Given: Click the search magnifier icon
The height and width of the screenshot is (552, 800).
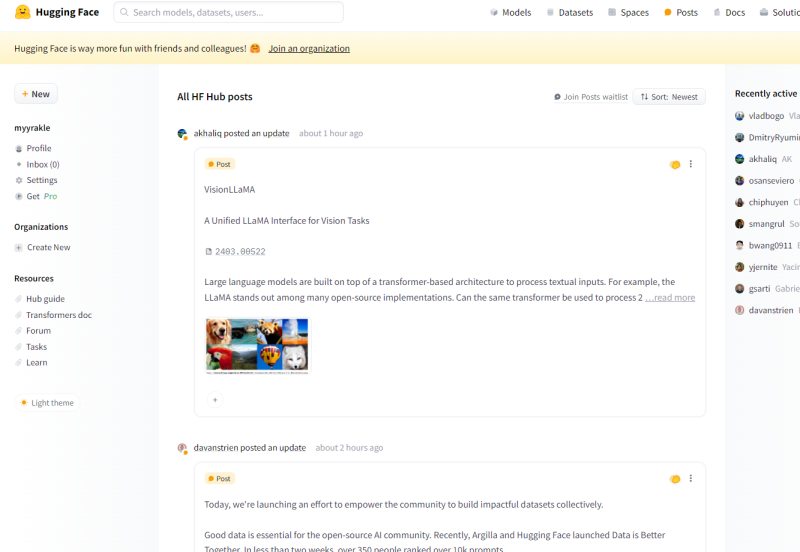Looking at the screenshot, I should click(124, 12).
